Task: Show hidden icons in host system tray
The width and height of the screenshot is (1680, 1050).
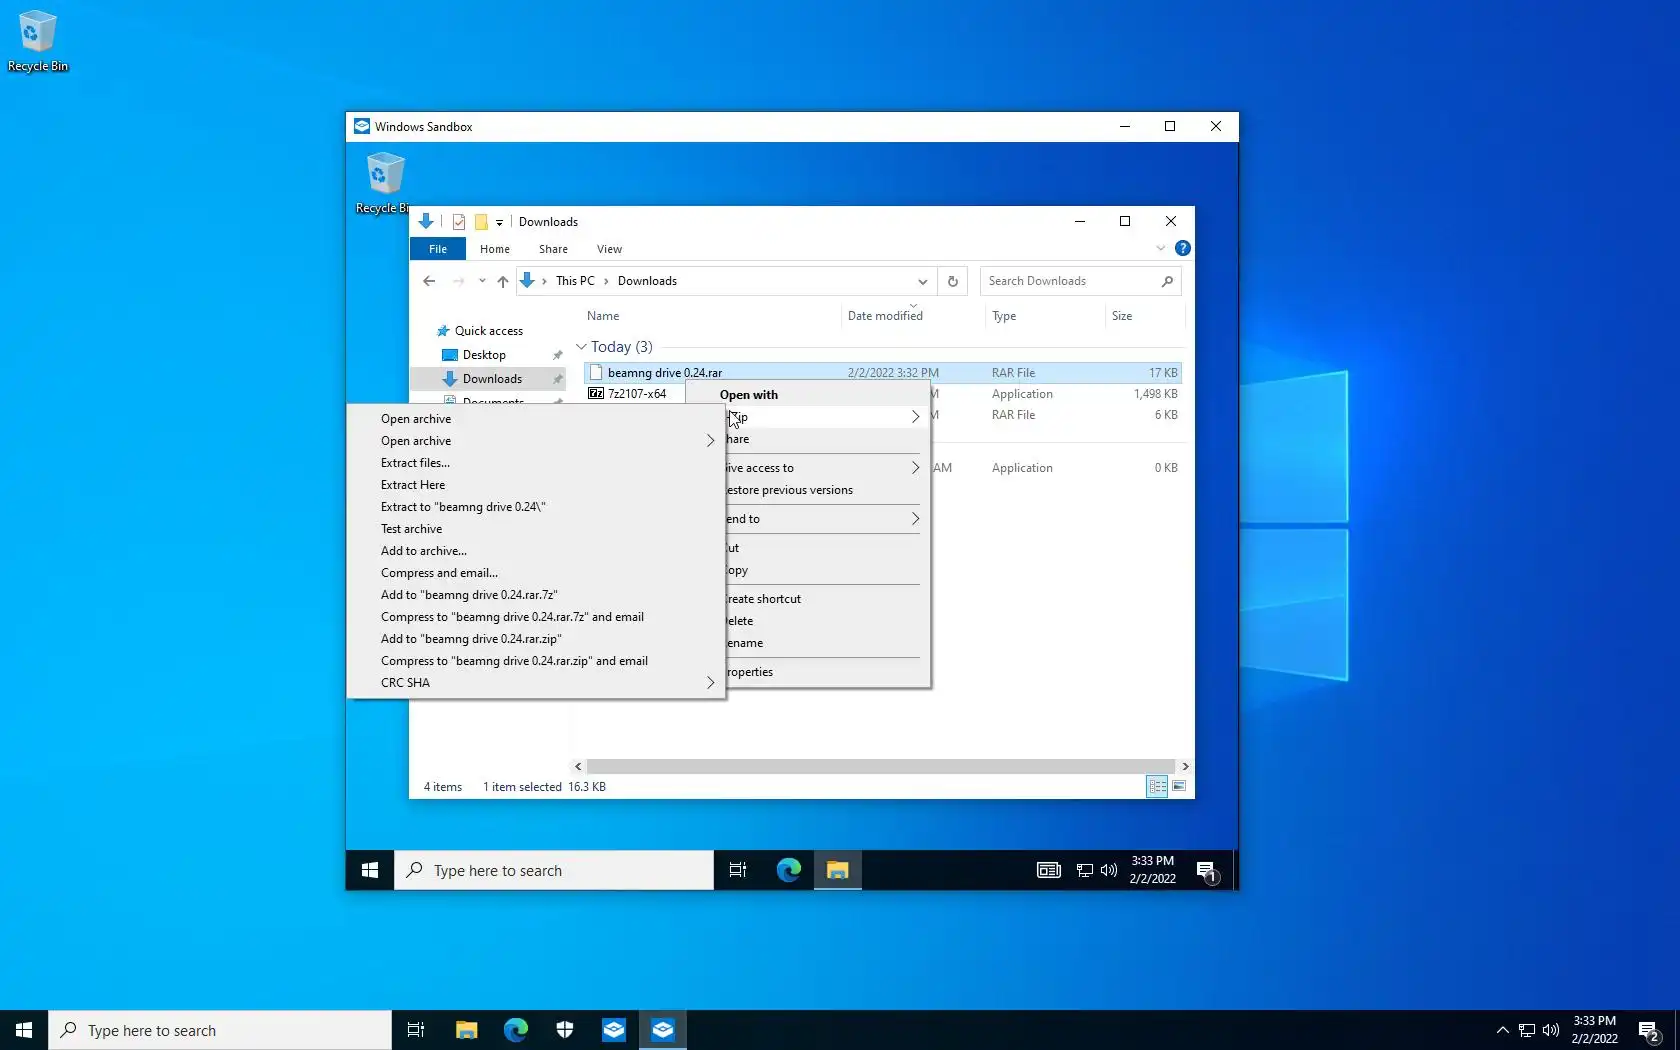Action: click(1502, 1030)
